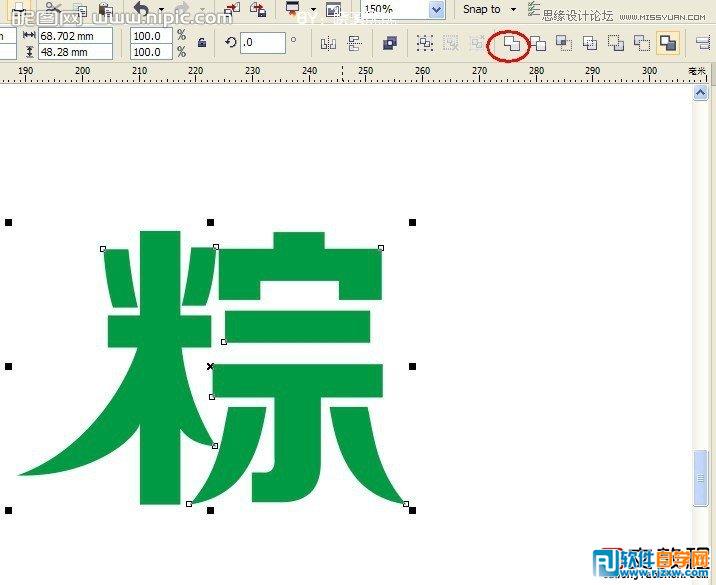Click the Paste clipboard icon
This screenshot has width=716, height=585.
(x=106, y=9)
